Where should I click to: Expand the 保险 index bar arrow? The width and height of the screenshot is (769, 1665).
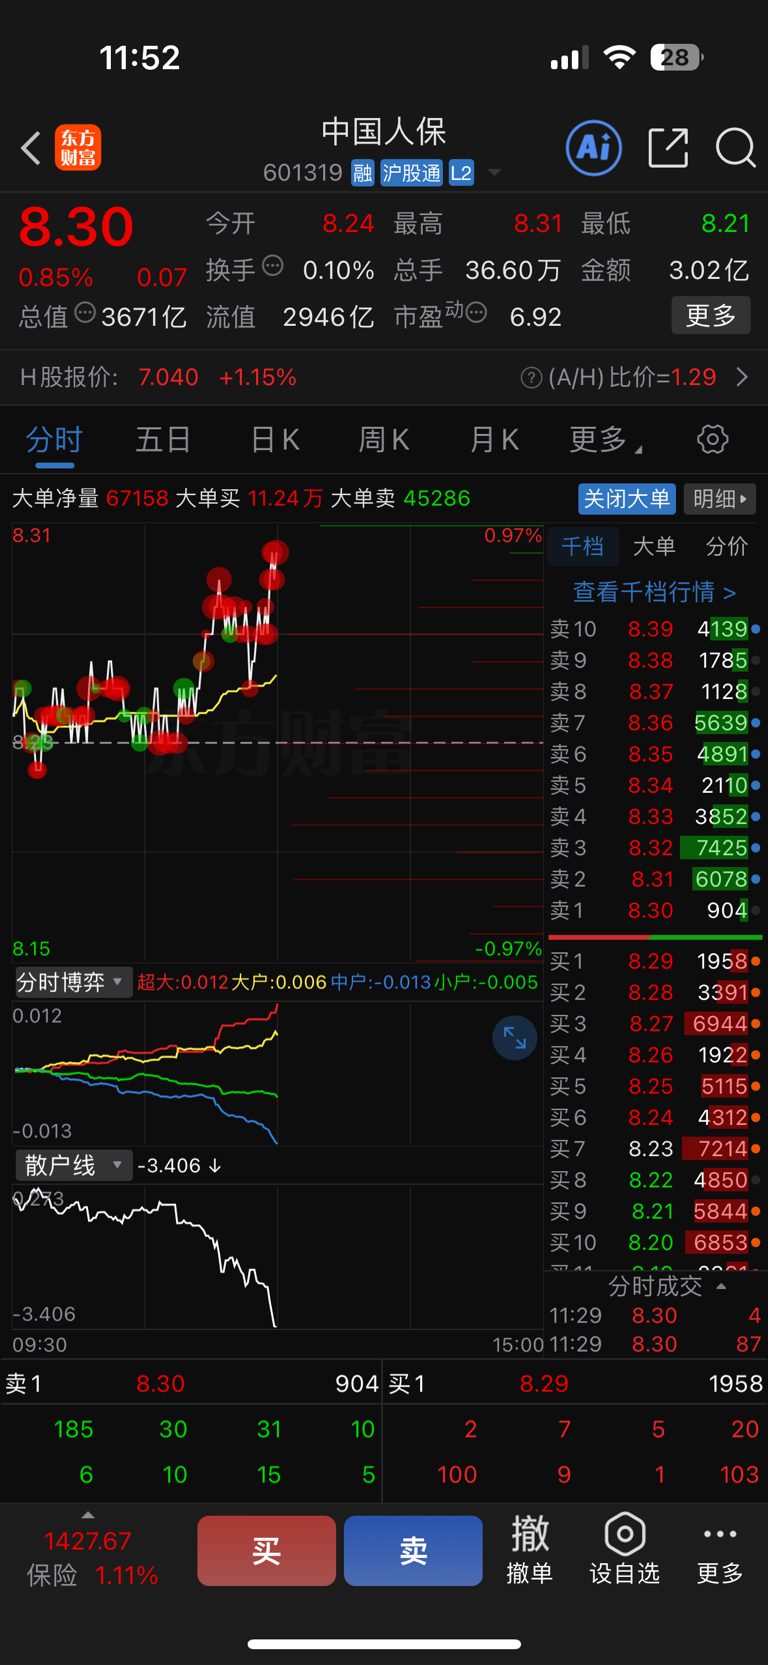88,1516
